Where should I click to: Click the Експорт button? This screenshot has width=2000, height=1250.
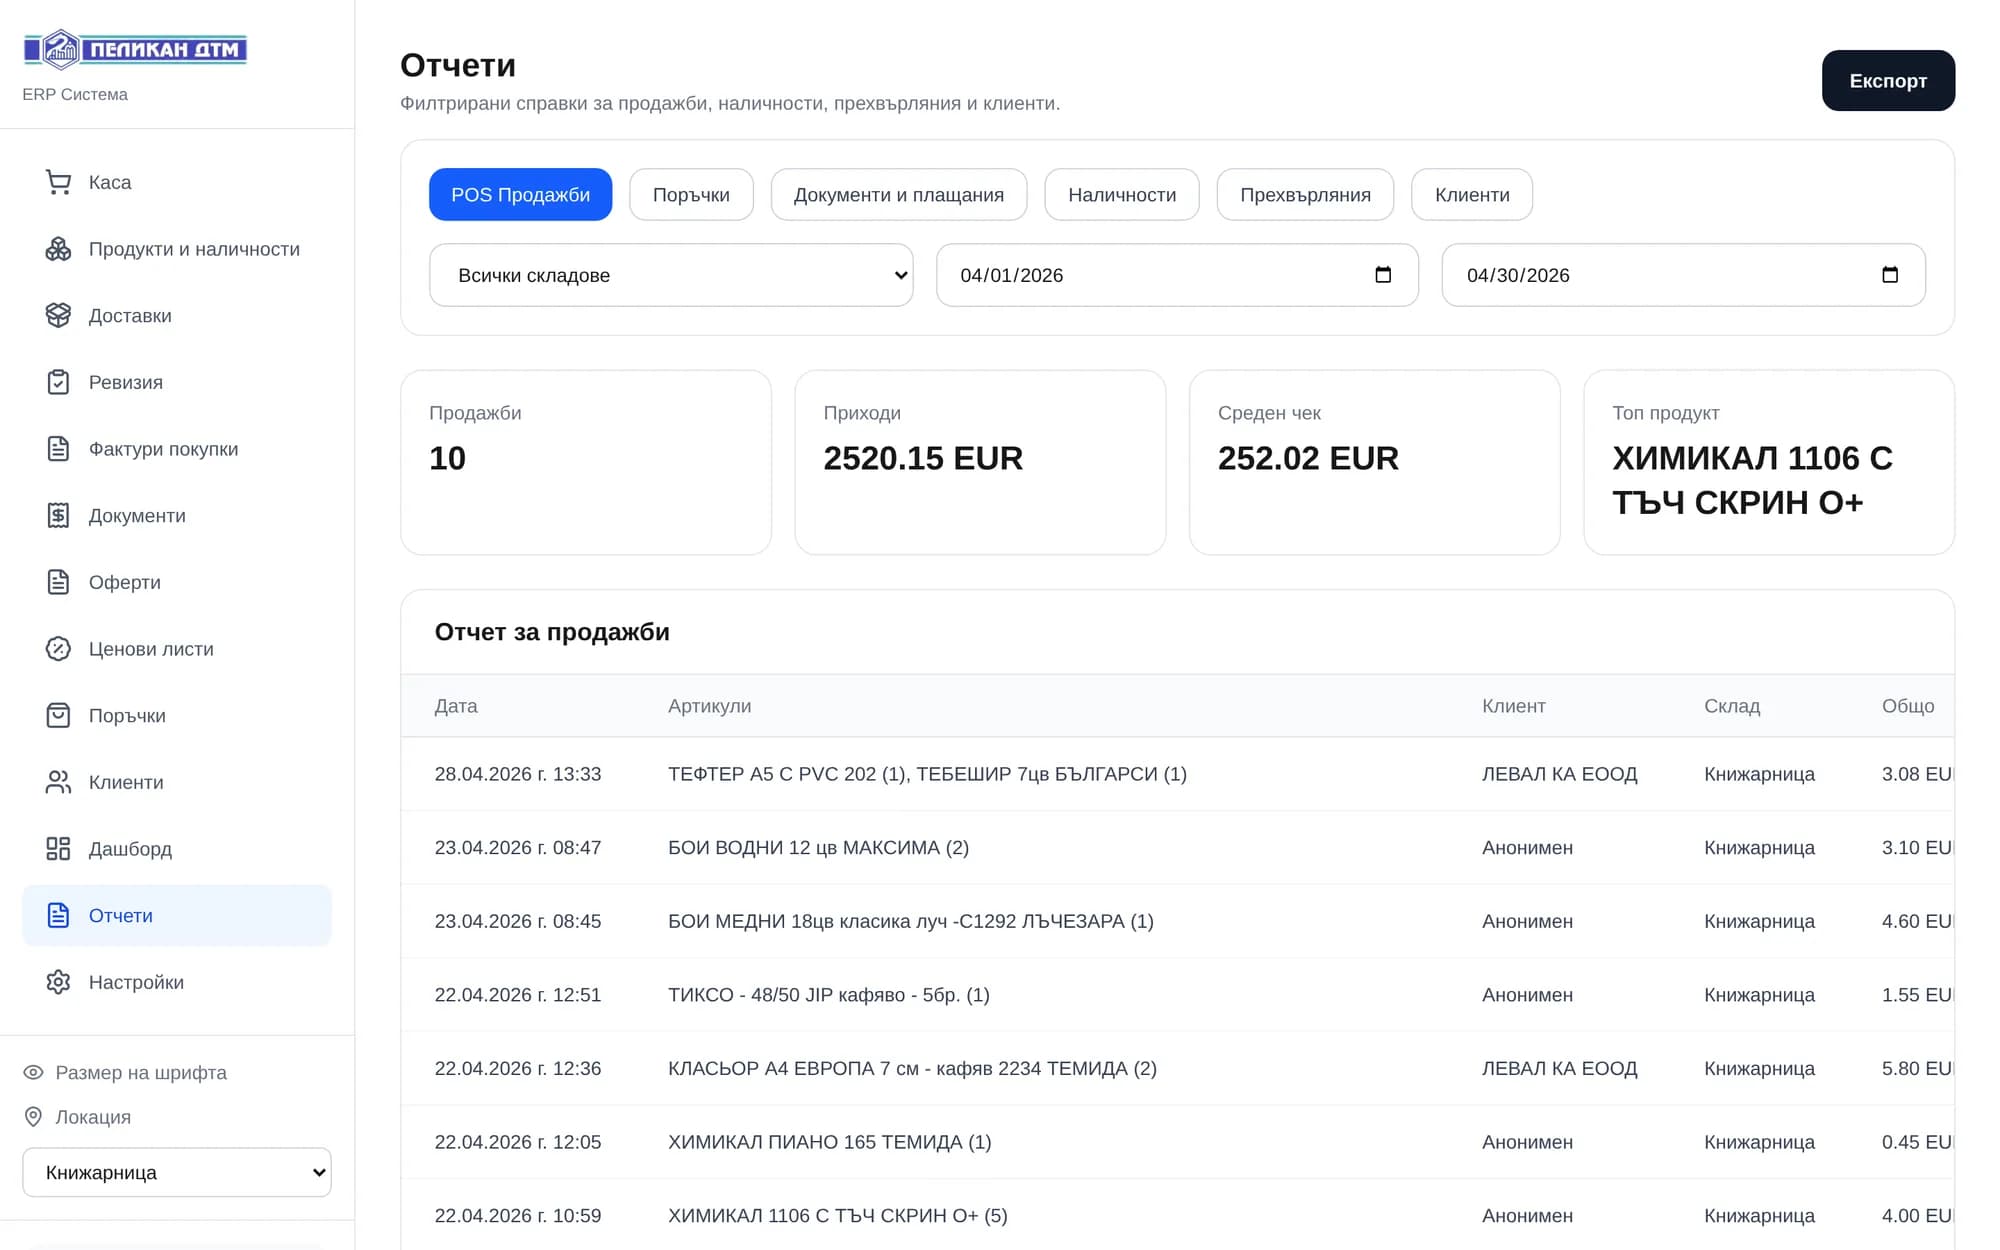tap(1888, 81)
